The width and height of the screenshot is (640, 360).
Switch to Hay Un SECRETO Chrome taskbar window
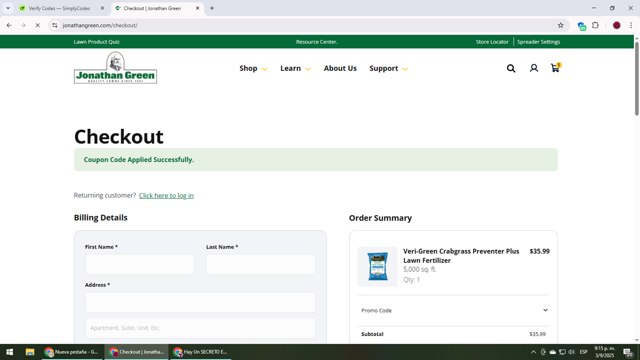click(201, 352)
